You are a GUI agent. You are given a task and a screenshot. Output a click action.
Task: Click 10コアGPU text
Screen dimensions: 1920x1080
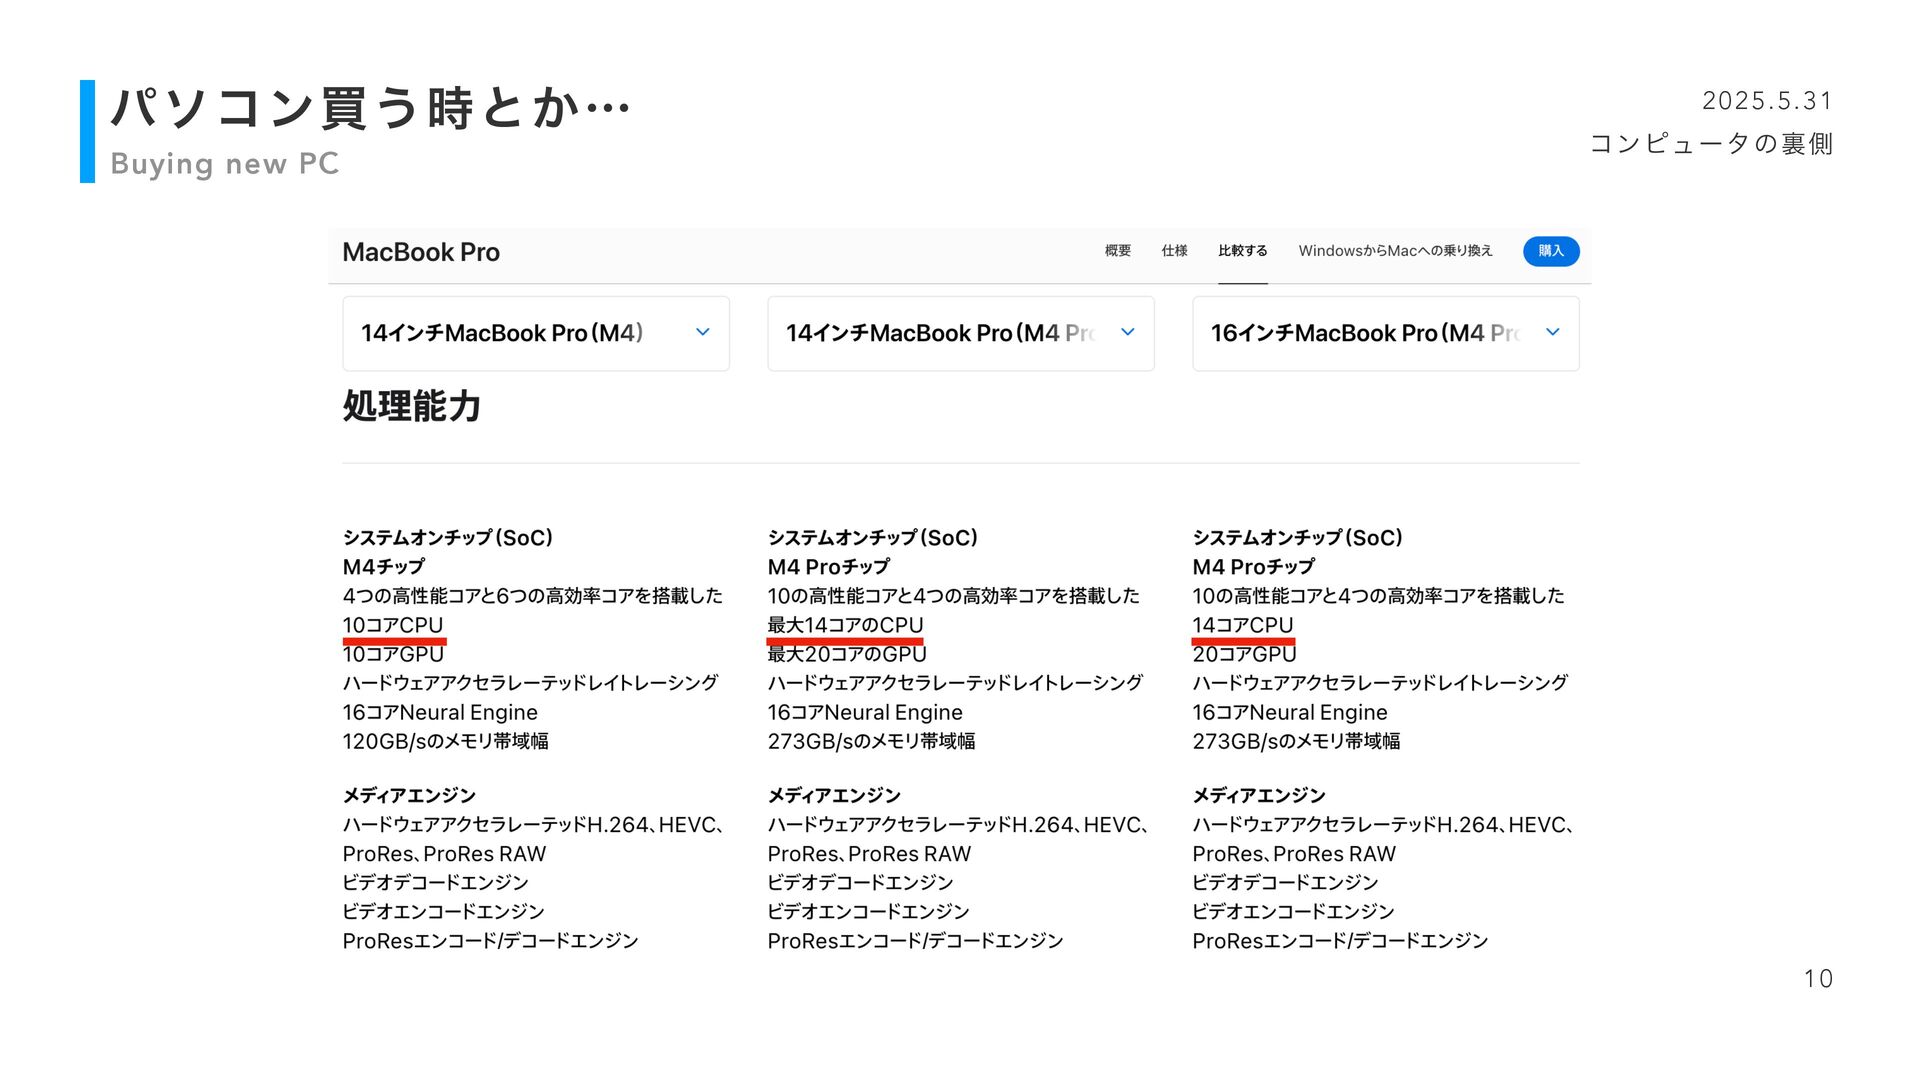tap(393, 654)
